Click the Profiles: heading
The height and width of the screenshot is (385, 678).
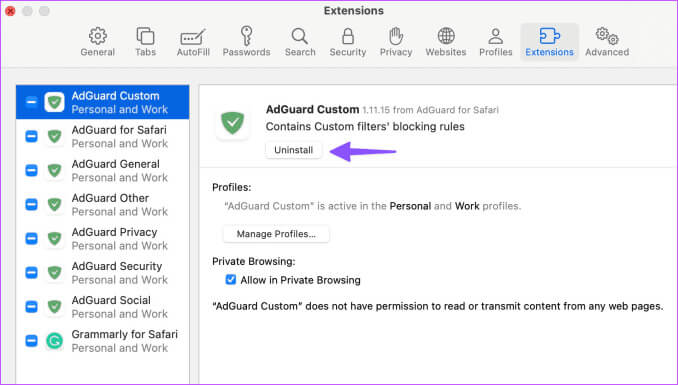click(x=231, y=187)
